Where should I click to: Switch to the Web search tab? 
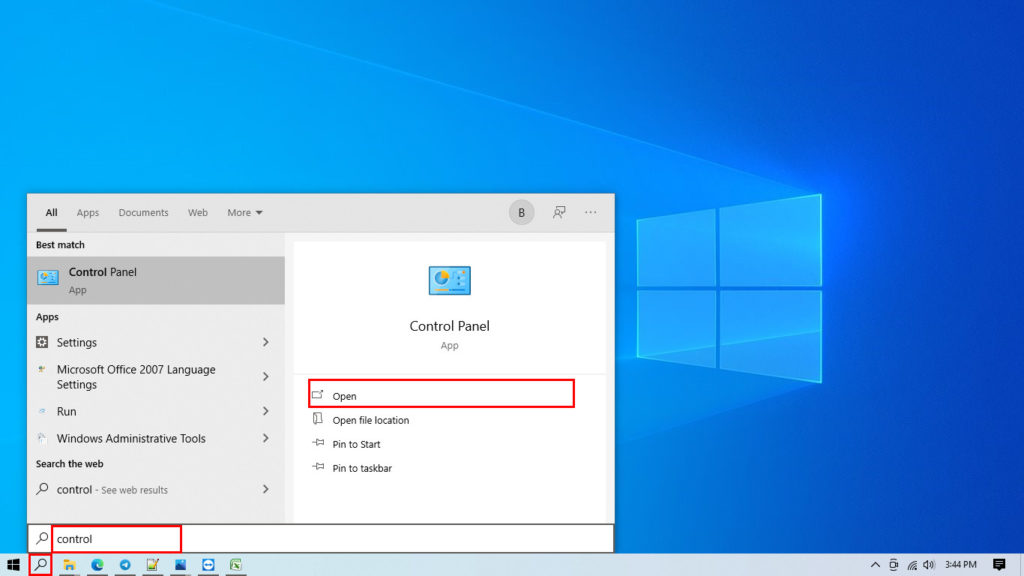(x=198, y=213)
